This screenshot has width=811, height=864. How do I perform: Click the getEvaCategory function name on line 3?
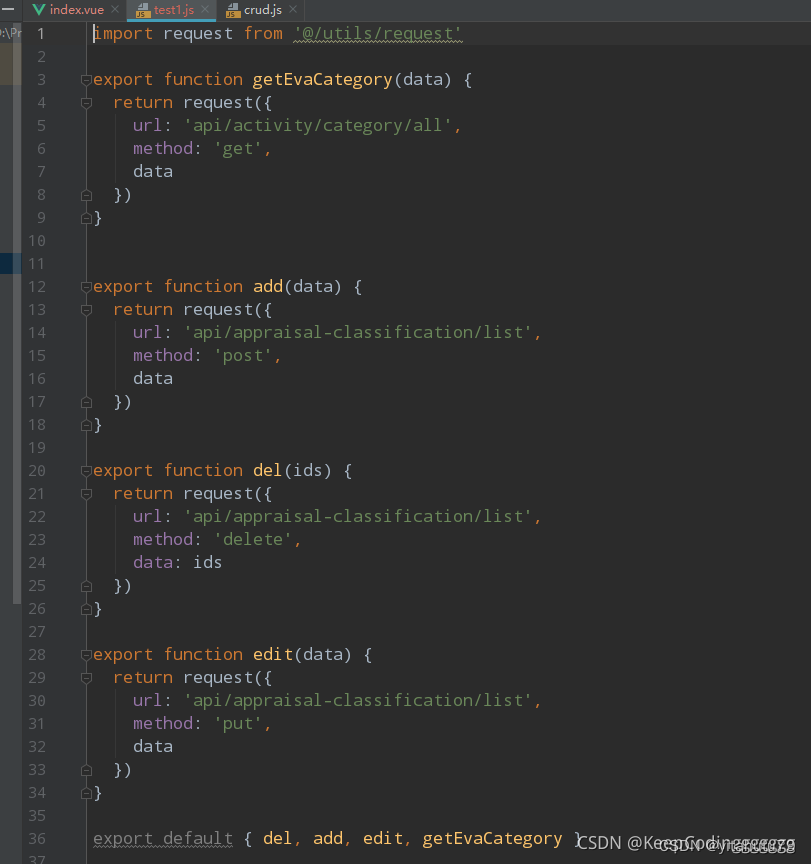point(322,80)
